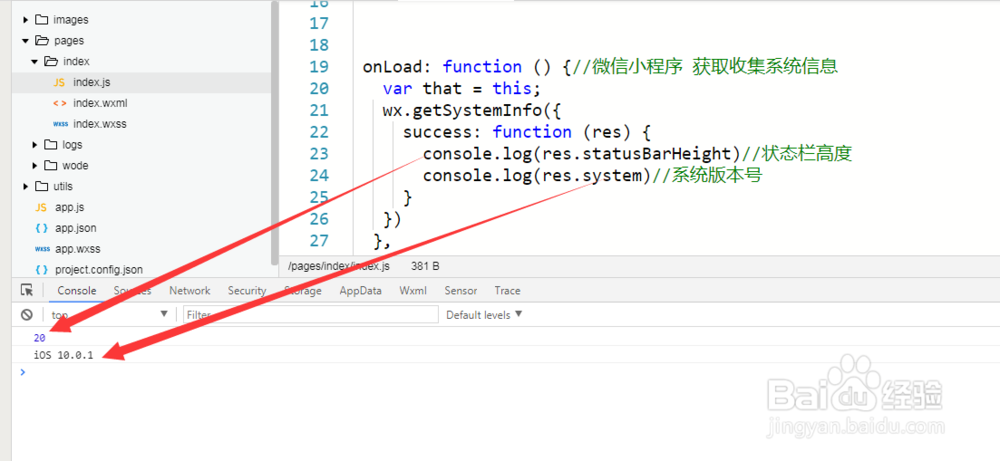Viewport: 1000px width, 461px height.
Task: Select the wode folder label
Action: (75, 166)
